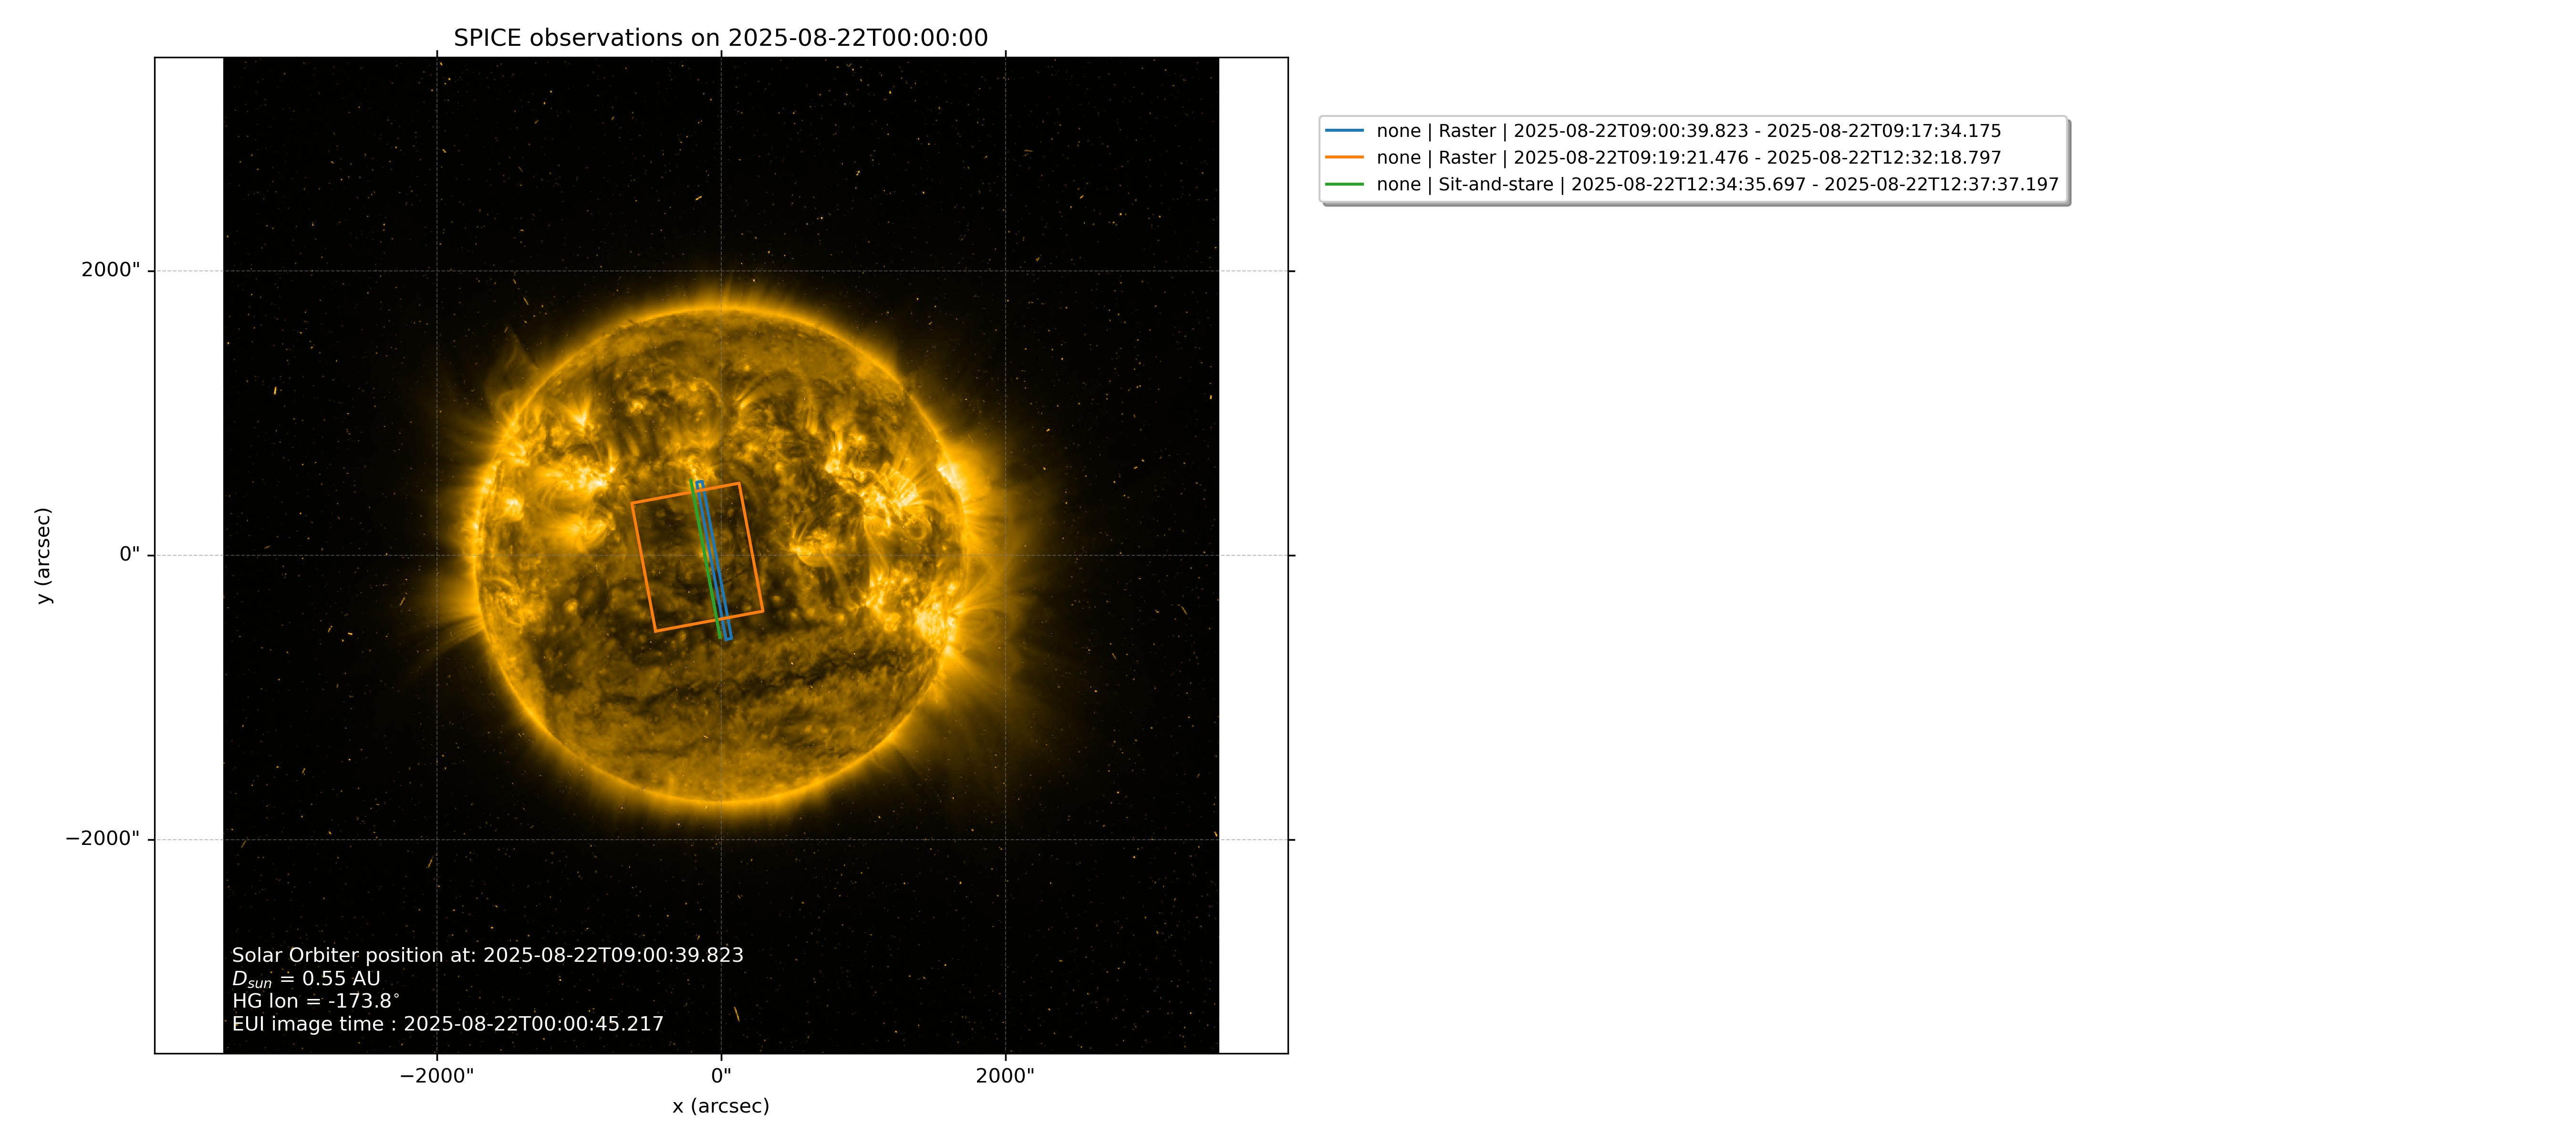
Task: Click the Dsun = 0.55 AU annotation
Action: (306, 979)
